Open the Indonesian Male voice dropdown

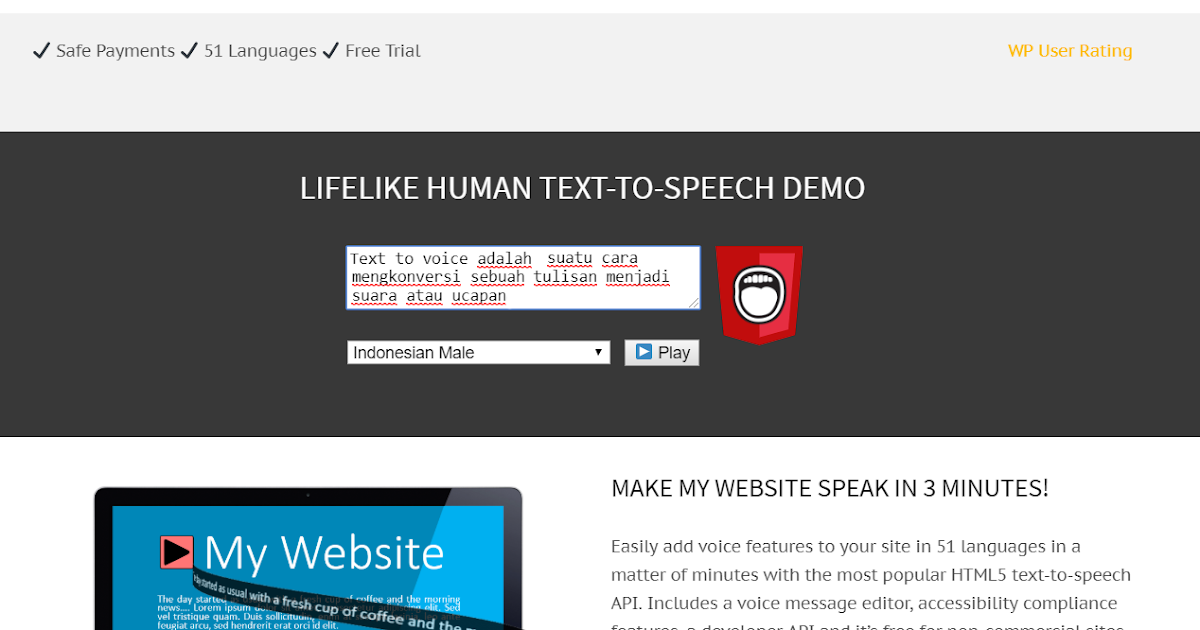pyautogui.click(x=478, y=352)
